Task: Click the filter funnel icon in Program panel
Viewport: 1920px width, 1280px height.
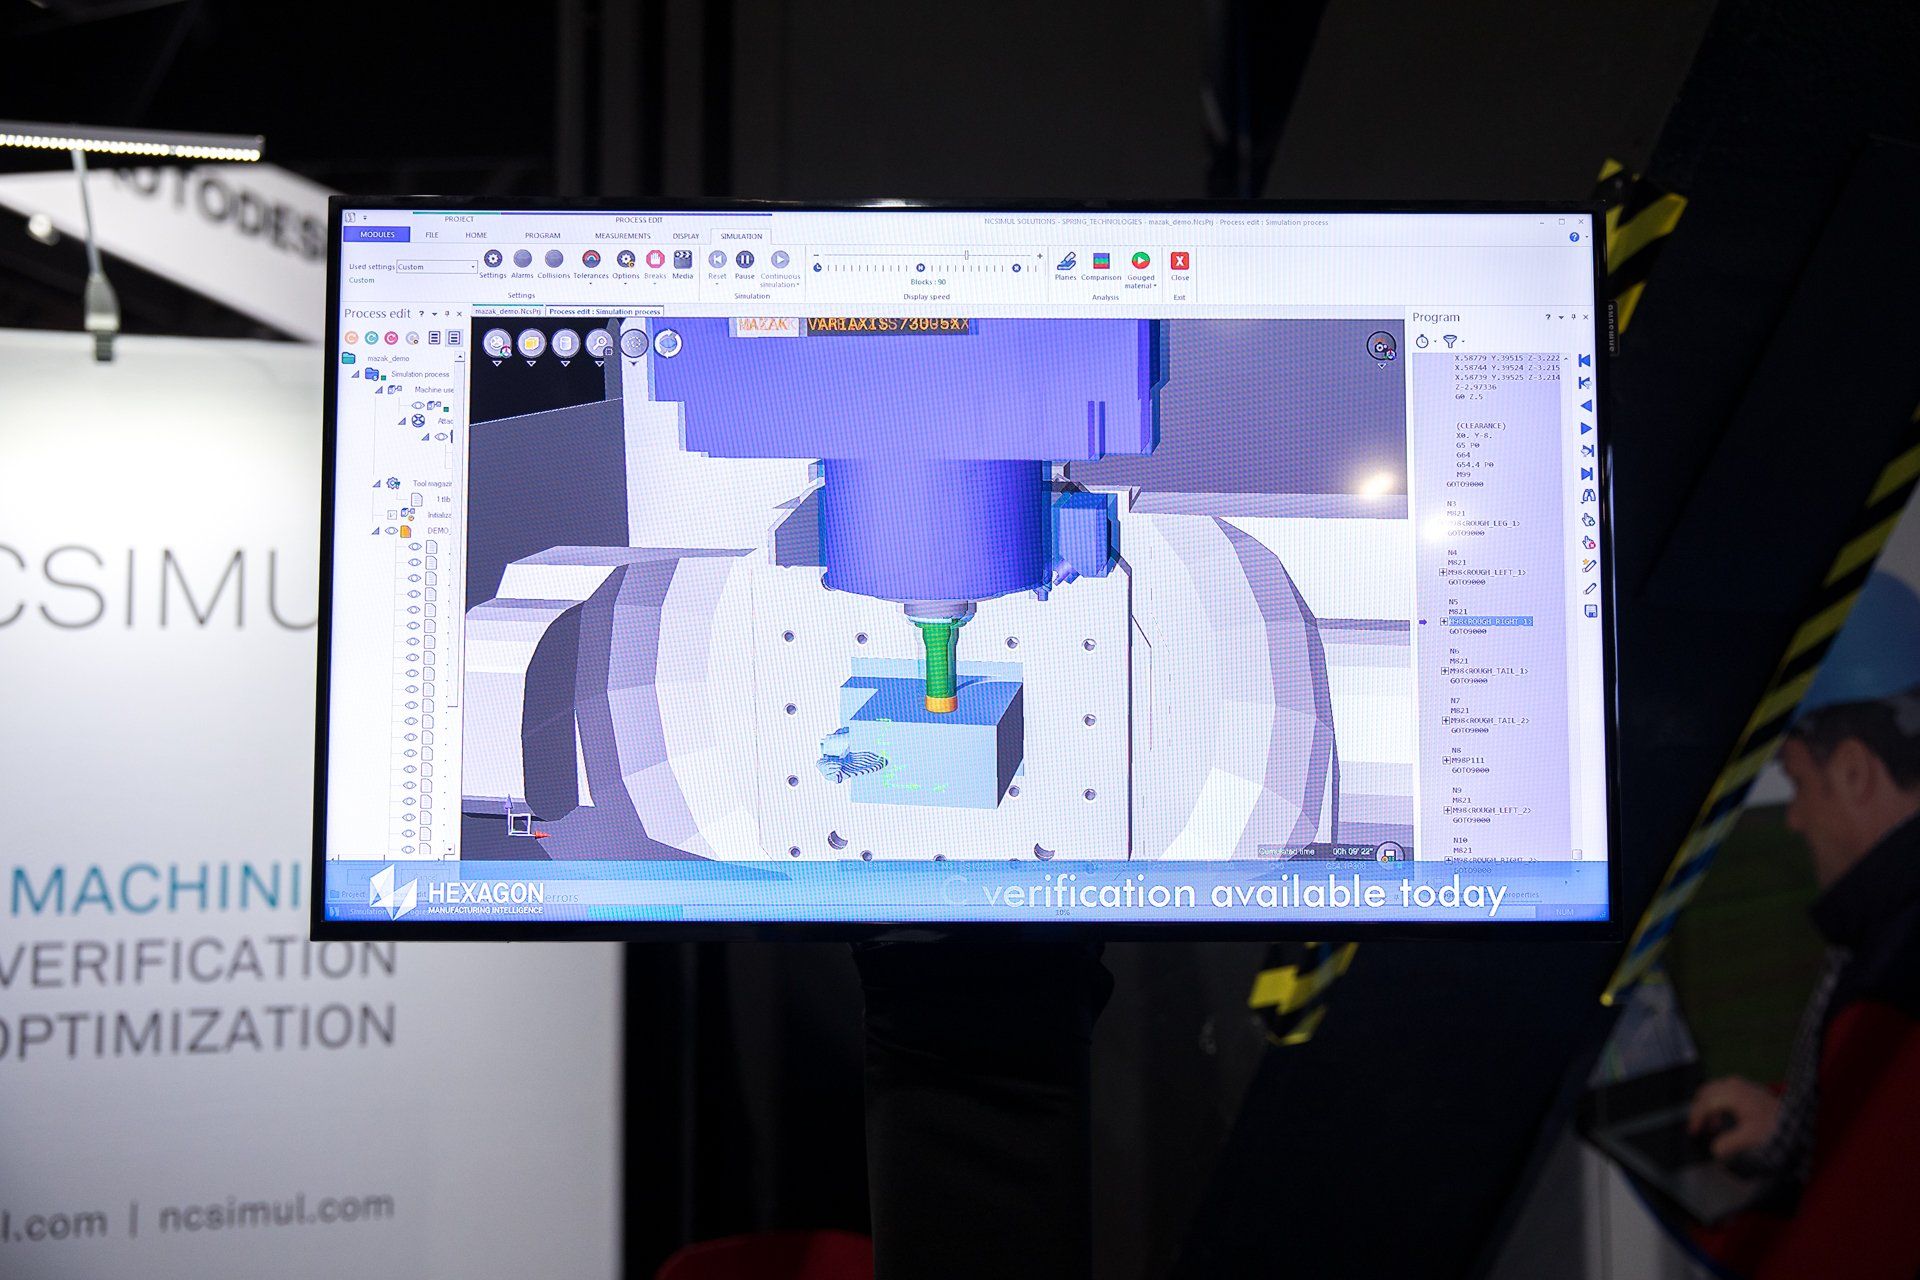Action: 1450,342
